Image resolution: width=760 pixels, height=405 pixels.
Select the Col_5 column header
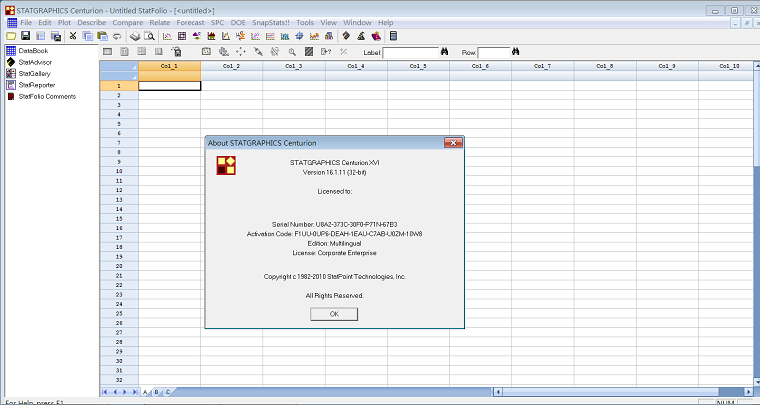(418, 66)
